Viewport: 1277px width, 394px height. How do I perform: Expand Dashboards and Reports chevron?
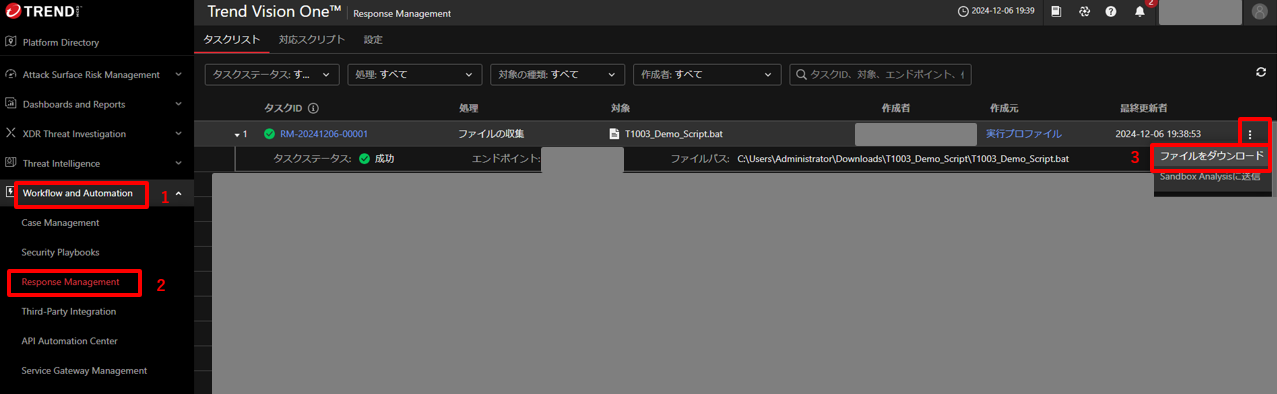(x=178, y=104)
